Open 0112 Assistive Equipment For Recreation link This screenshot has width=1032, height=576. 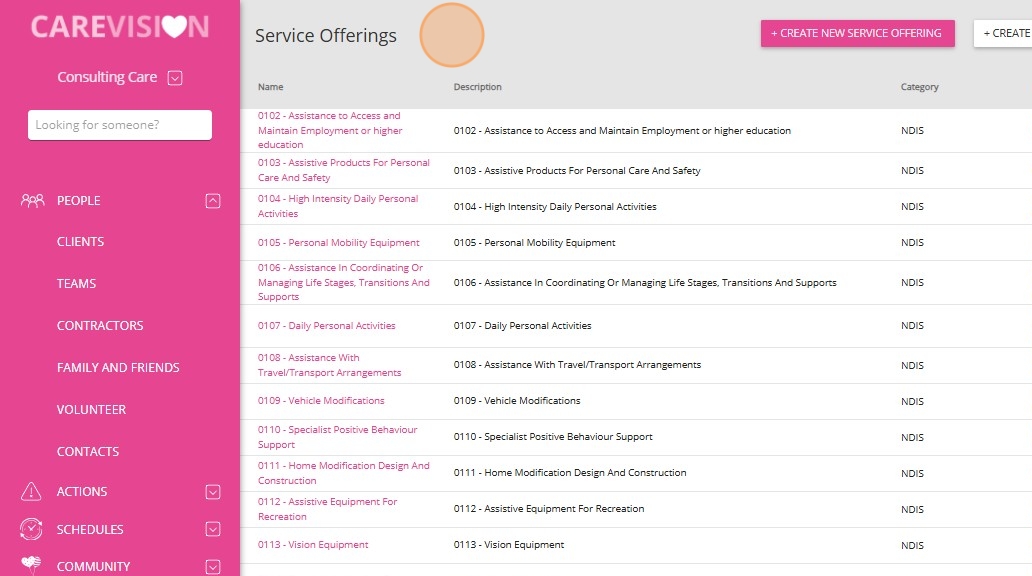click(x=327, y=509)
